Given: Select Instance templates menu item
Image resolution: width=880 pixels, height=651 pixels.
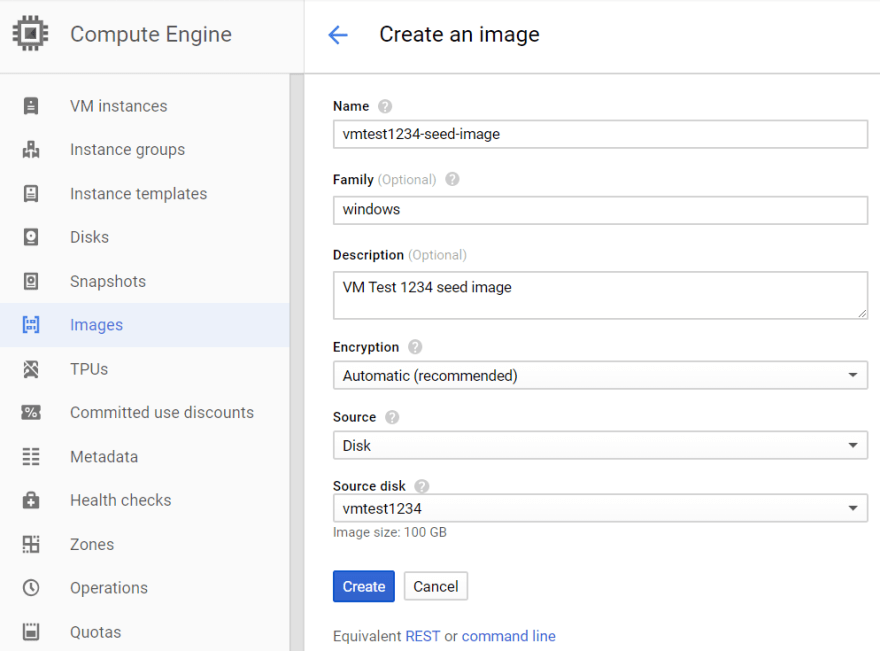Looking at the screenshot, I should pos(145,194).
